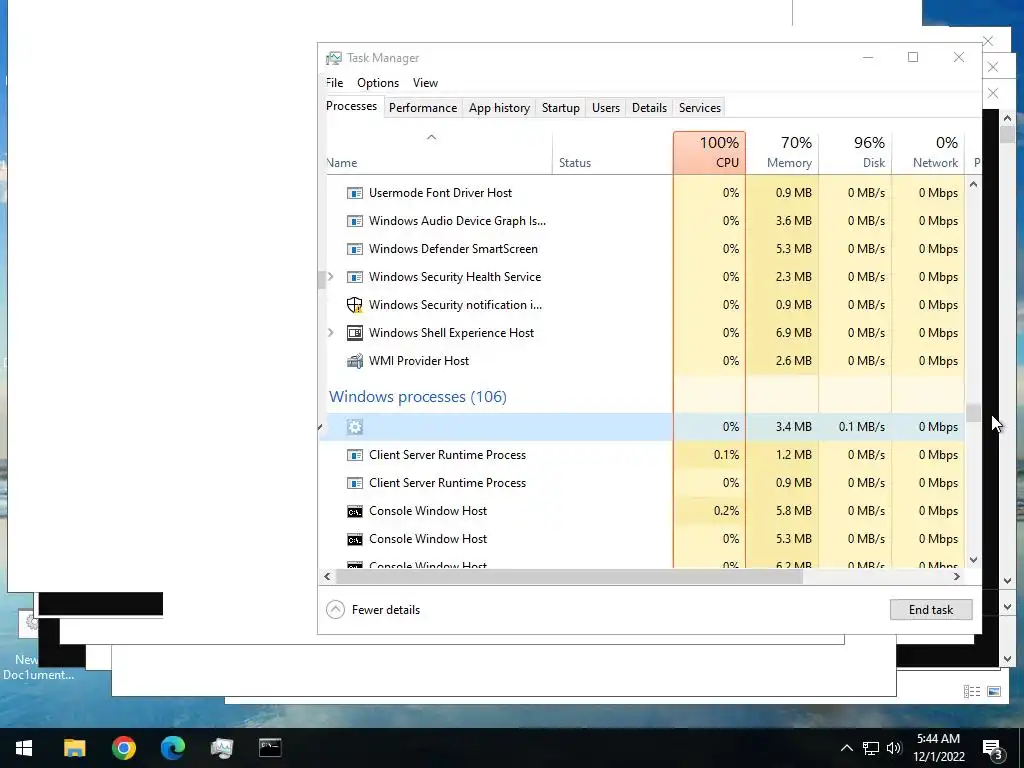Image resolution: width=1024 pixels, height=768 pixels.
Task: Launch Microsoft Edge from the taskbar
Action: (x=172, y=748)
